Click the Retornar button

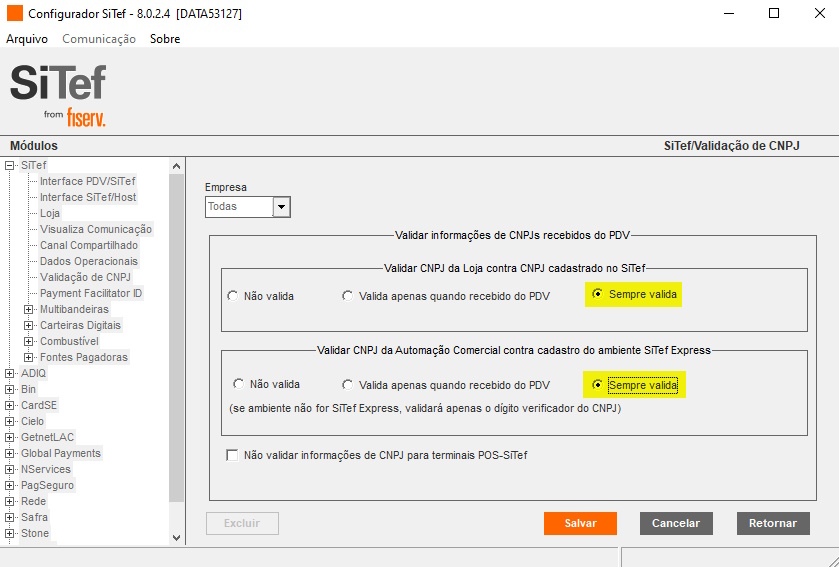773,523
